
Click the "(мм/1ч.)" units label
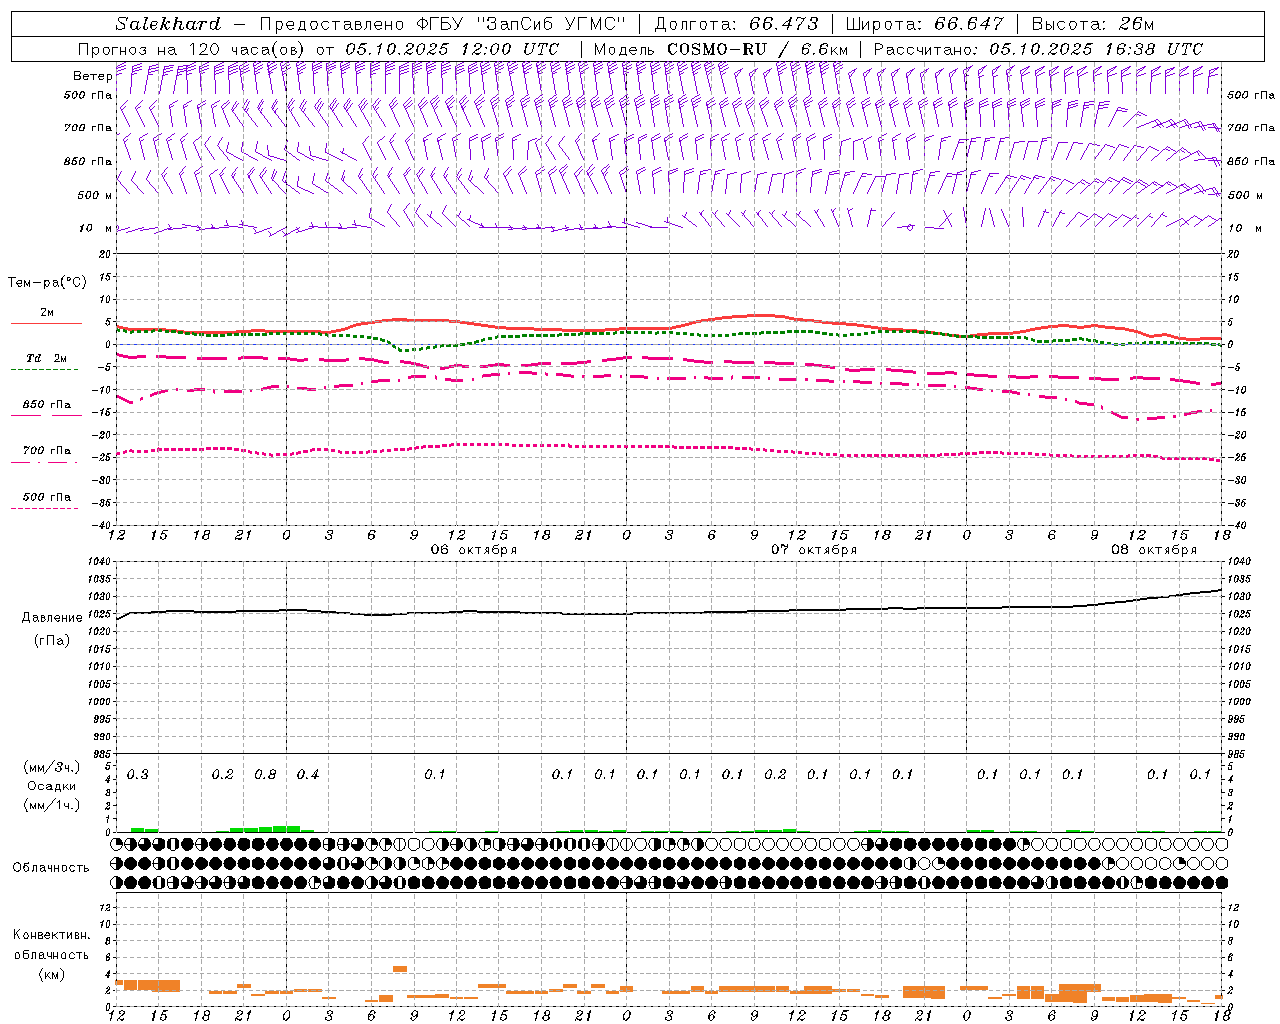tap(52, 805)
